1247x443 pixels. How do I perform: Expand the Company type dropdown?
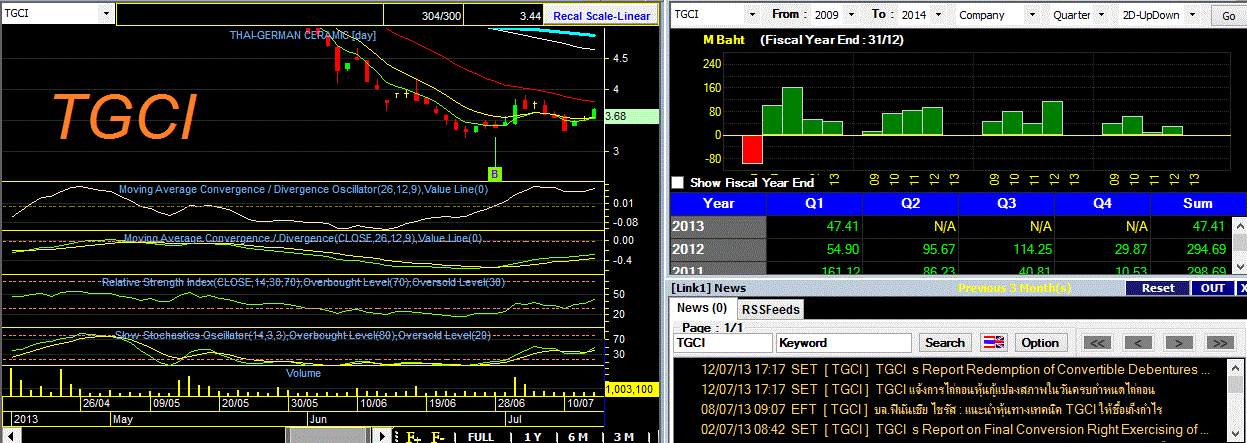click(x=1031, y=15)
